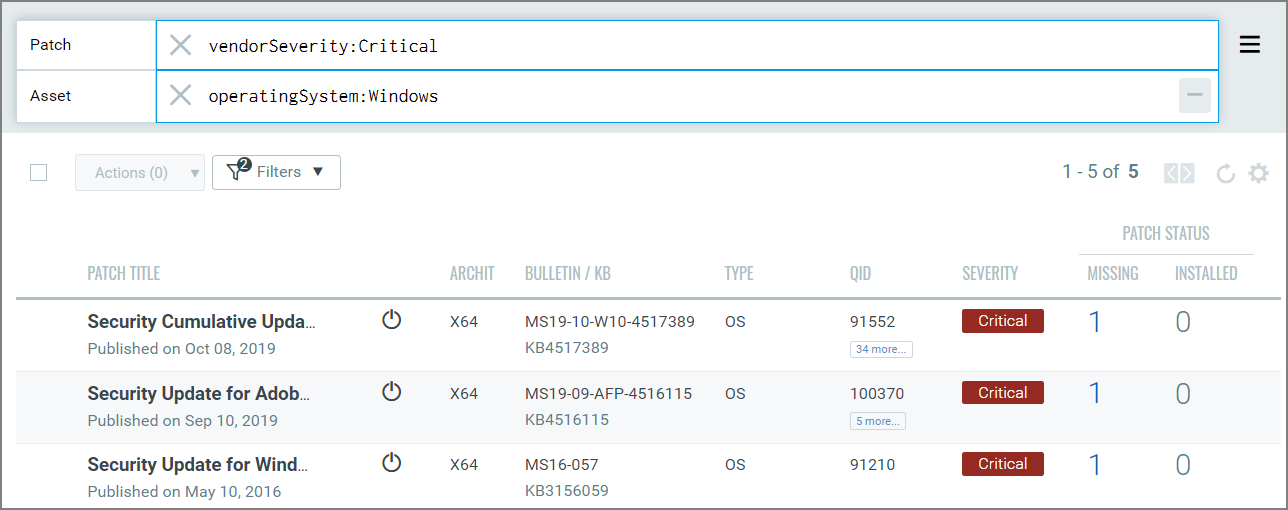Open the Security Cumulative Update patch title
1288x510 pixels.
point(202,322)
